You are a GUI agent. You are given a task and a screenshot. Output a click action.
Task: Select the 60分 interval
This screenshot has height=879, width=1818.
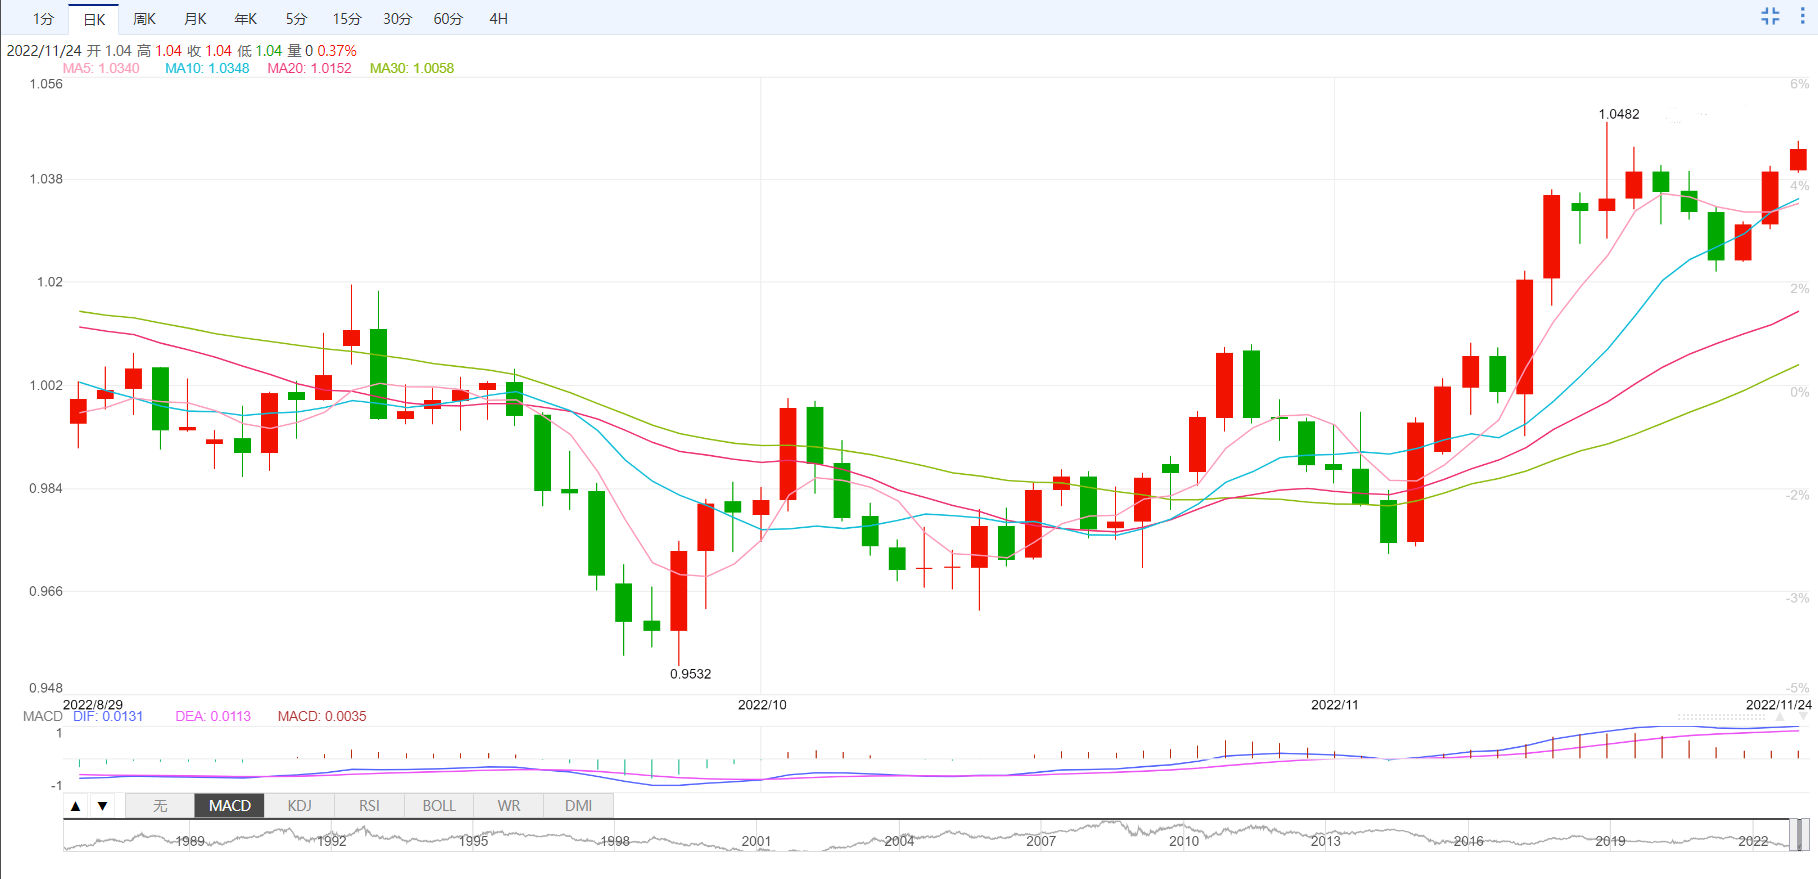click(x=448, y=19)
